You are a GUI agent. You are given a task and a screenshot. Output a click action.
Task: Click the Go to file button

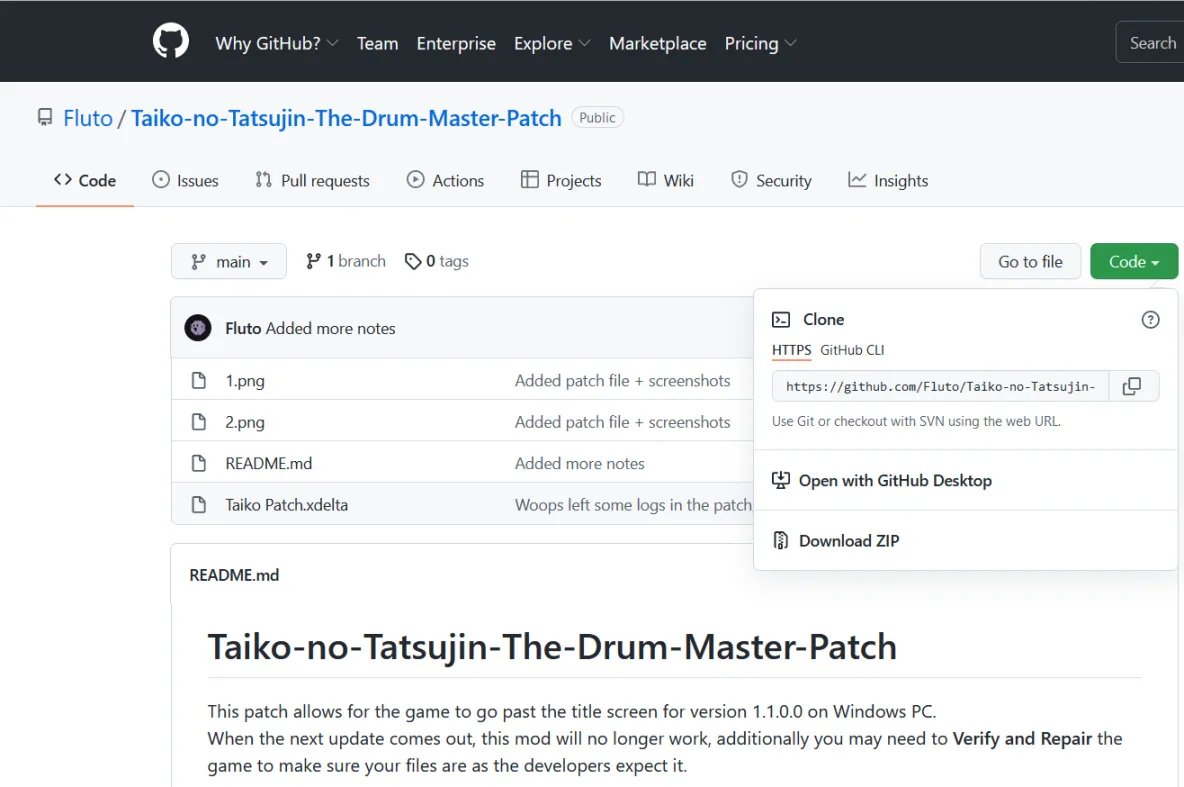coord(1030,262)
